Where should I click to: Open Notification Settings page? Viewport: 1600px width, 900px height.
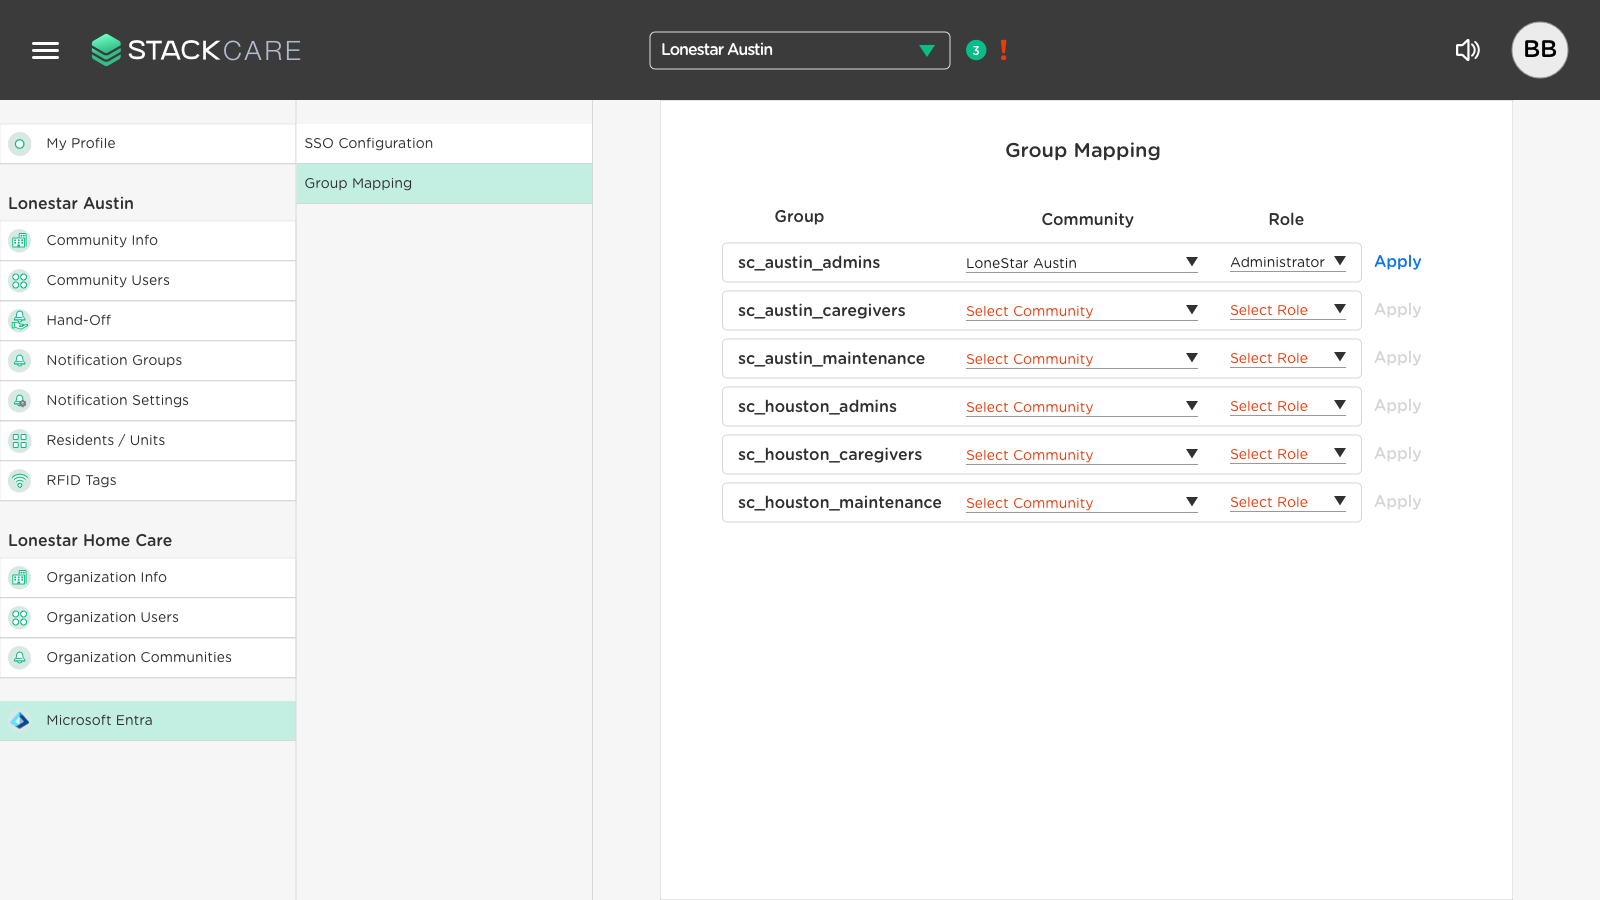click(x=148, y=401)
